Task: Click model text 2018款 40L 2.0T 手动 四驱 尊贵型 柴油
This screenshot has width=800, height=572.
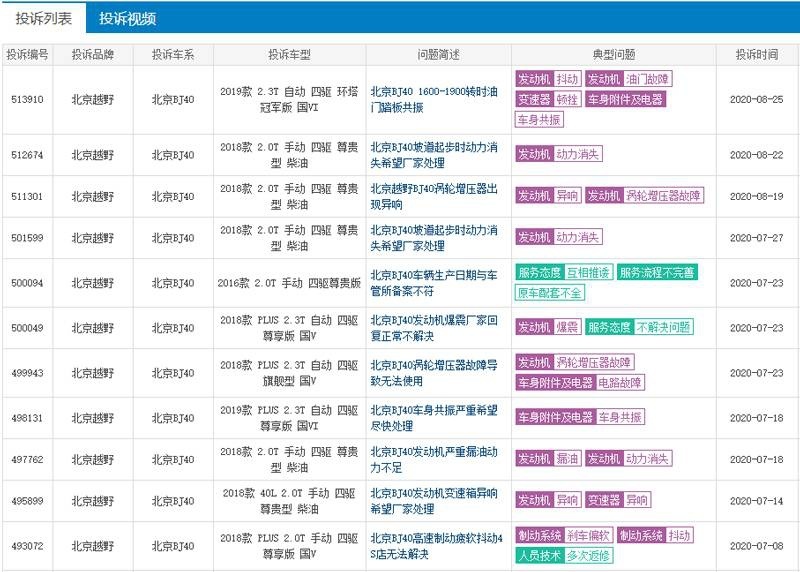Action: click(289, 501)
